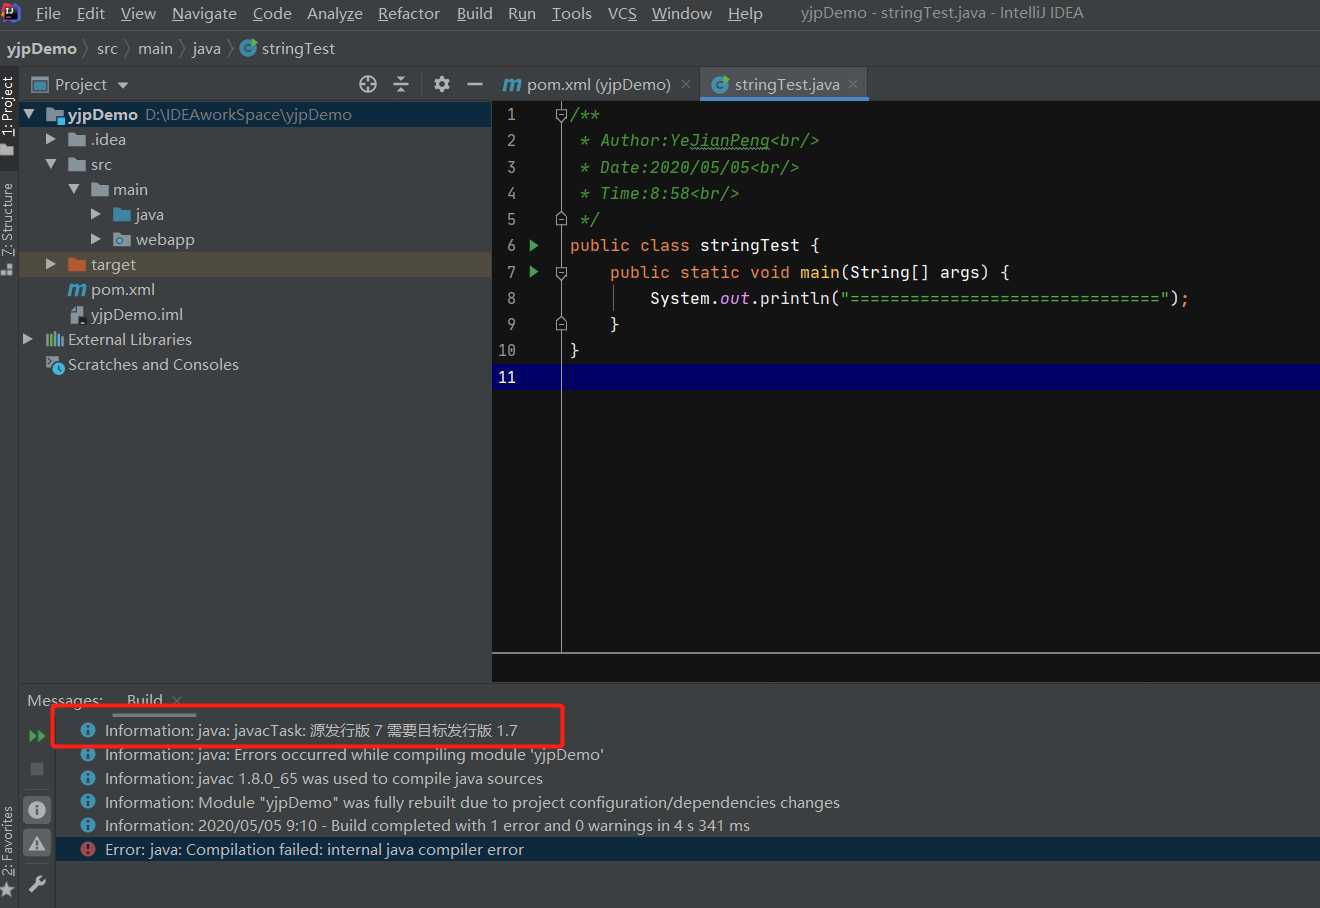Screen dimensions: 1320x908
Task: Open the Code menu
Action: pos(272,13)
